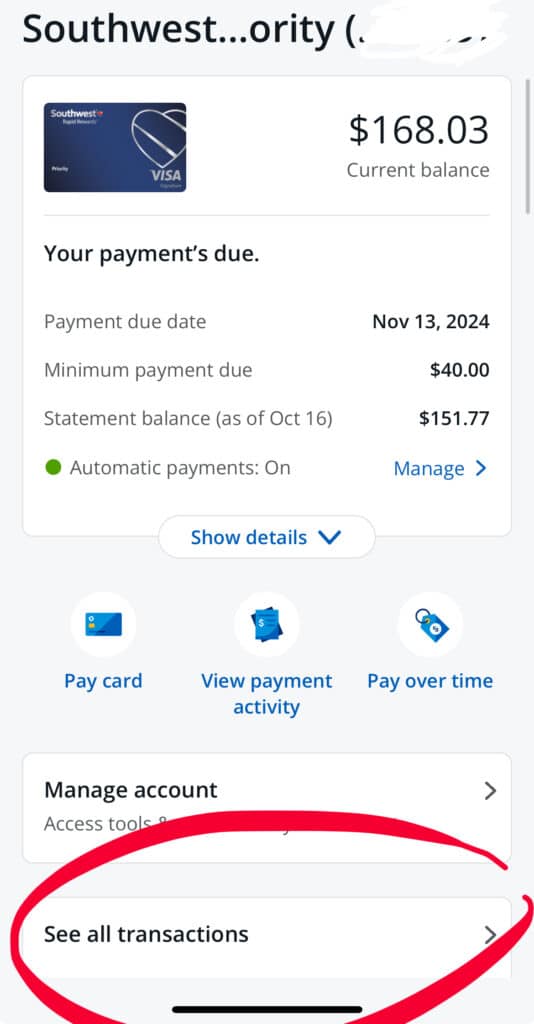Open the Manage account row
The width and height of the screenshot is (534, 1024).
[266, 808]
